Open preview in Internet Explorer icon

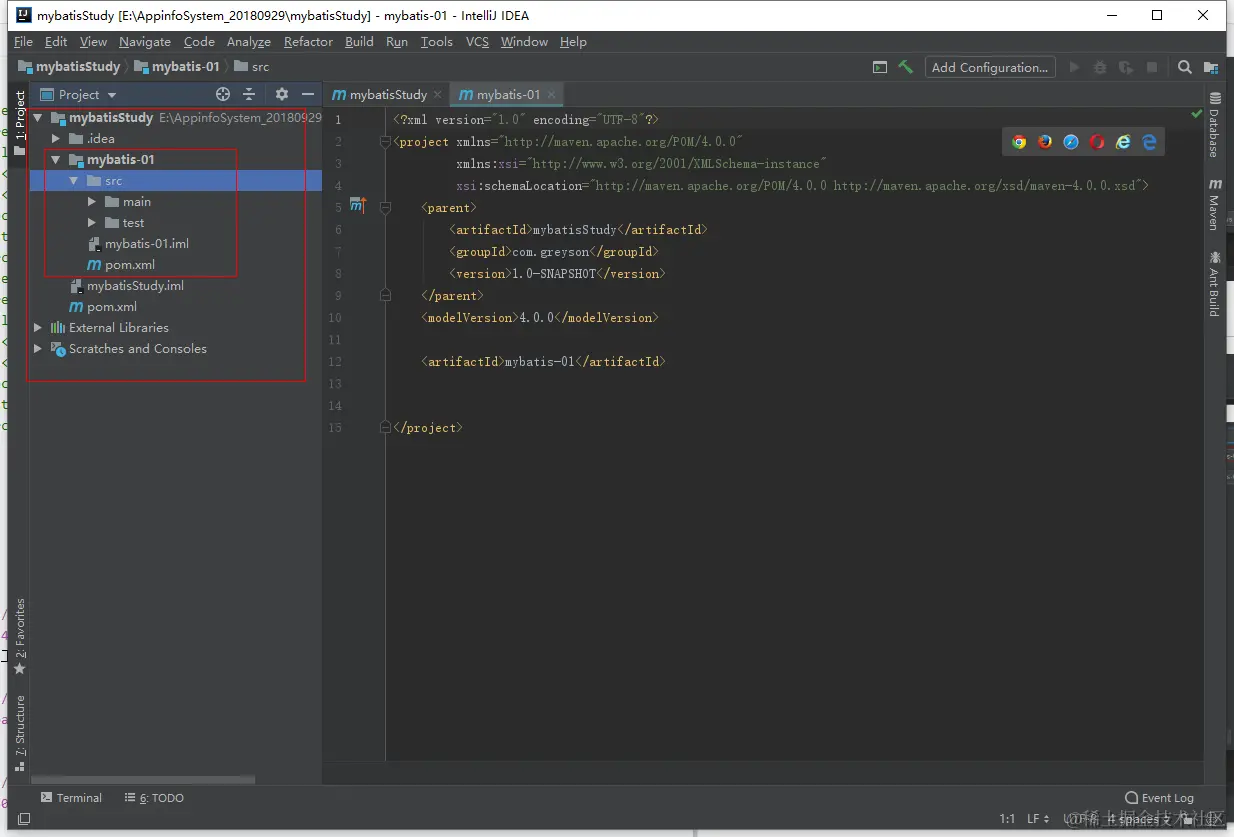click(x=1123, y=142)
